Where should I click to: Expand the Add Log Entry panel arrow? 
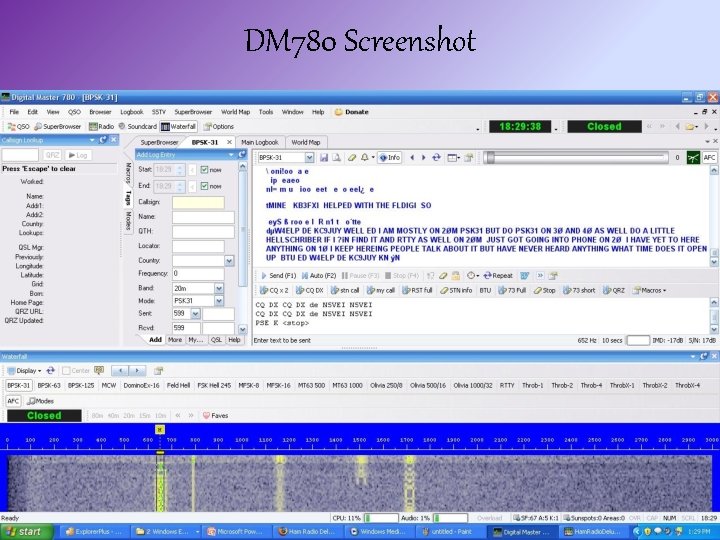pos(231,155)
